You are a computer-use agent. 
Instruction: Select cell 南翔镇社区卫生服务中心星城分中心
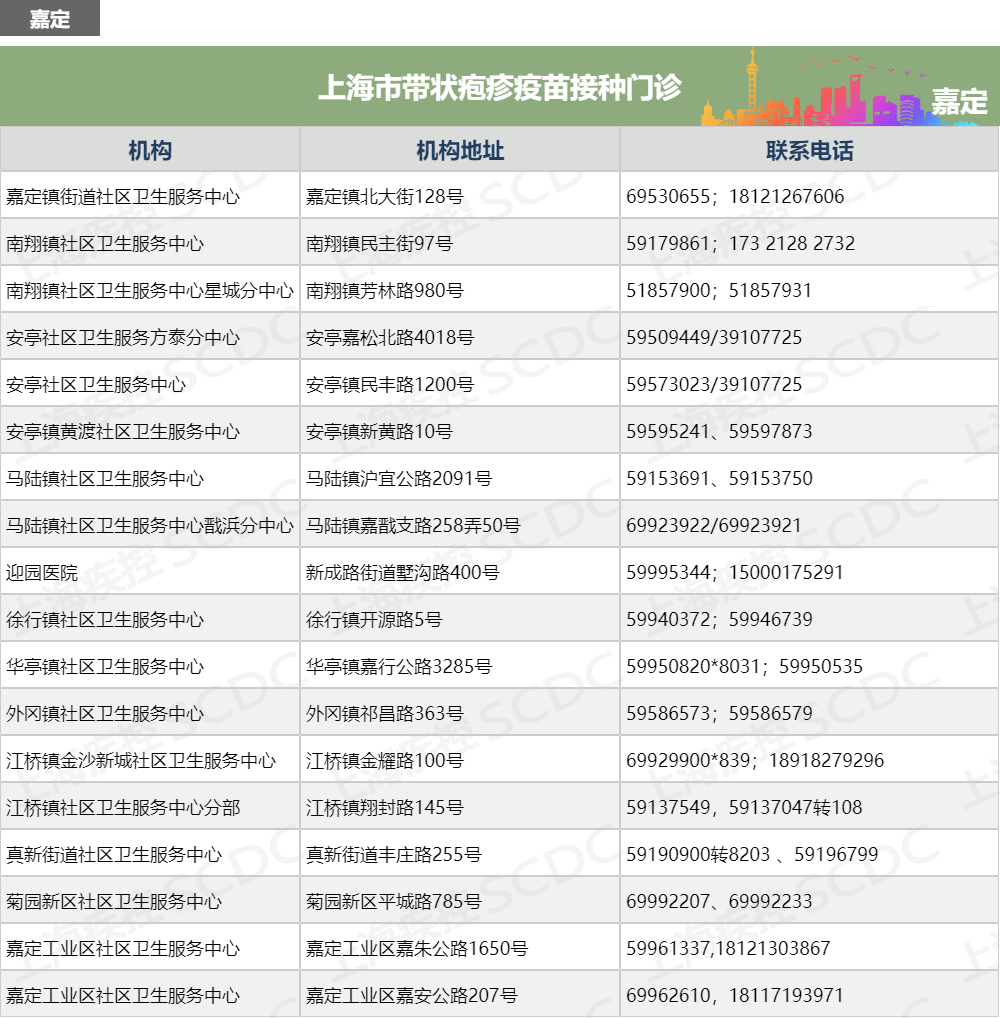pyautogui.click(x=150, y=290)
